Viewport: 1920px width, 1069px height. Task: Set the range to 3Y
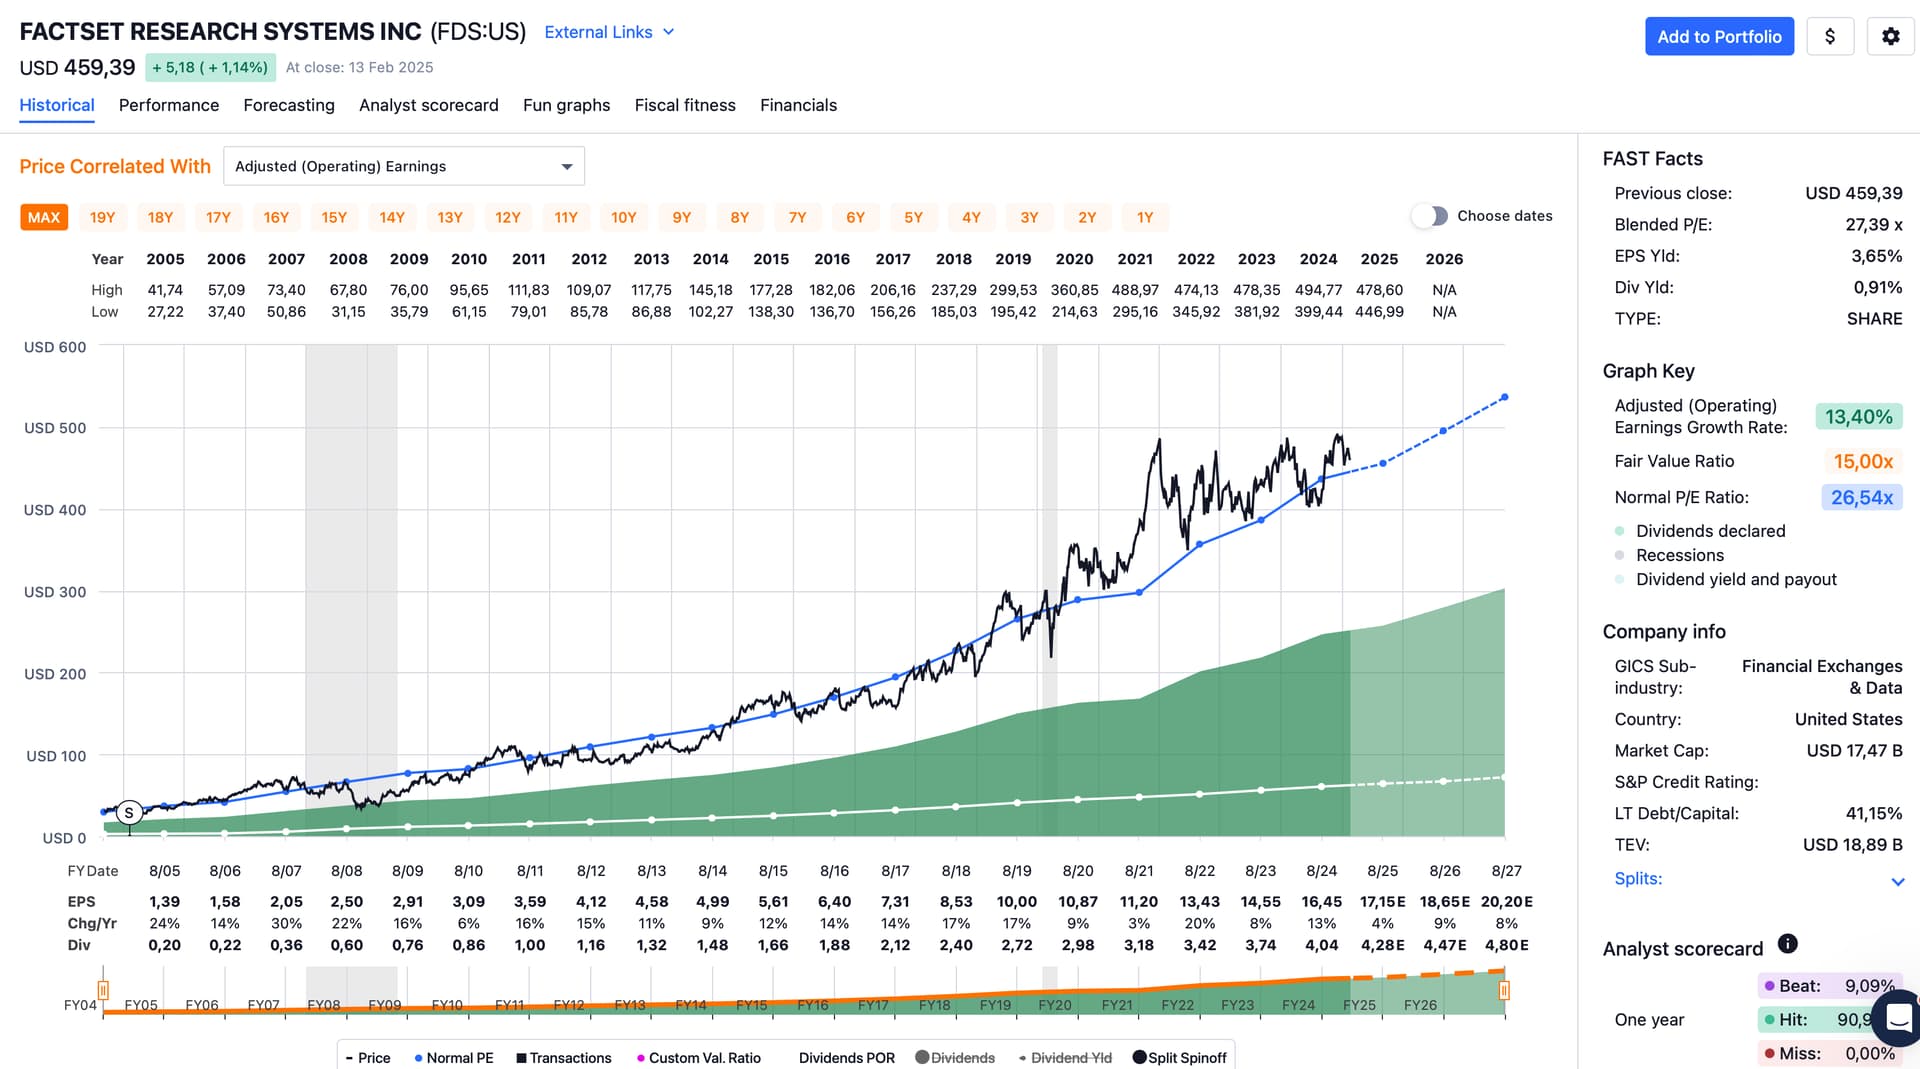click(1029, 217)
